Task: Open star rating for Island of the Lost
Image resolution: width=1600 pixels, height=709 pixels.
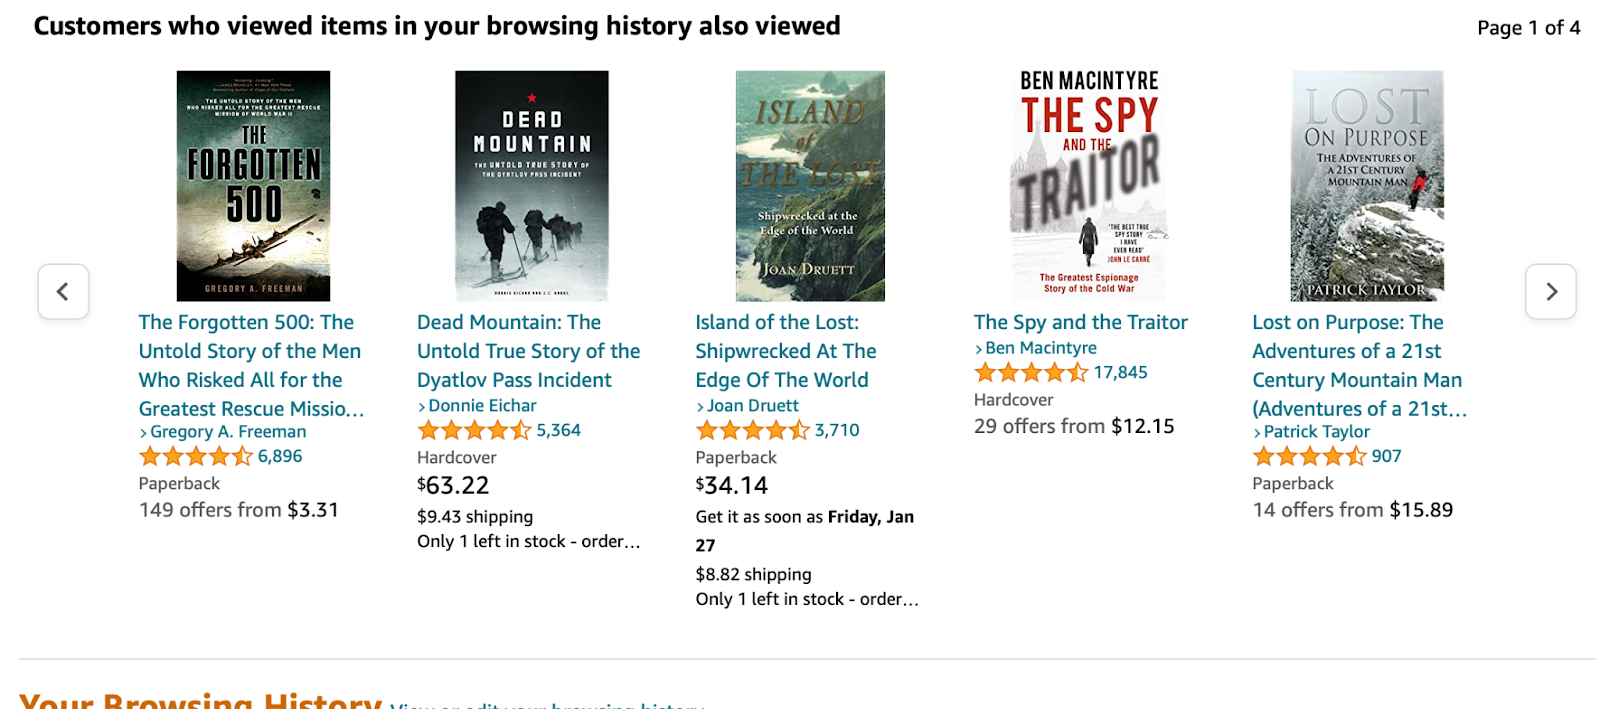Action: 752,431
